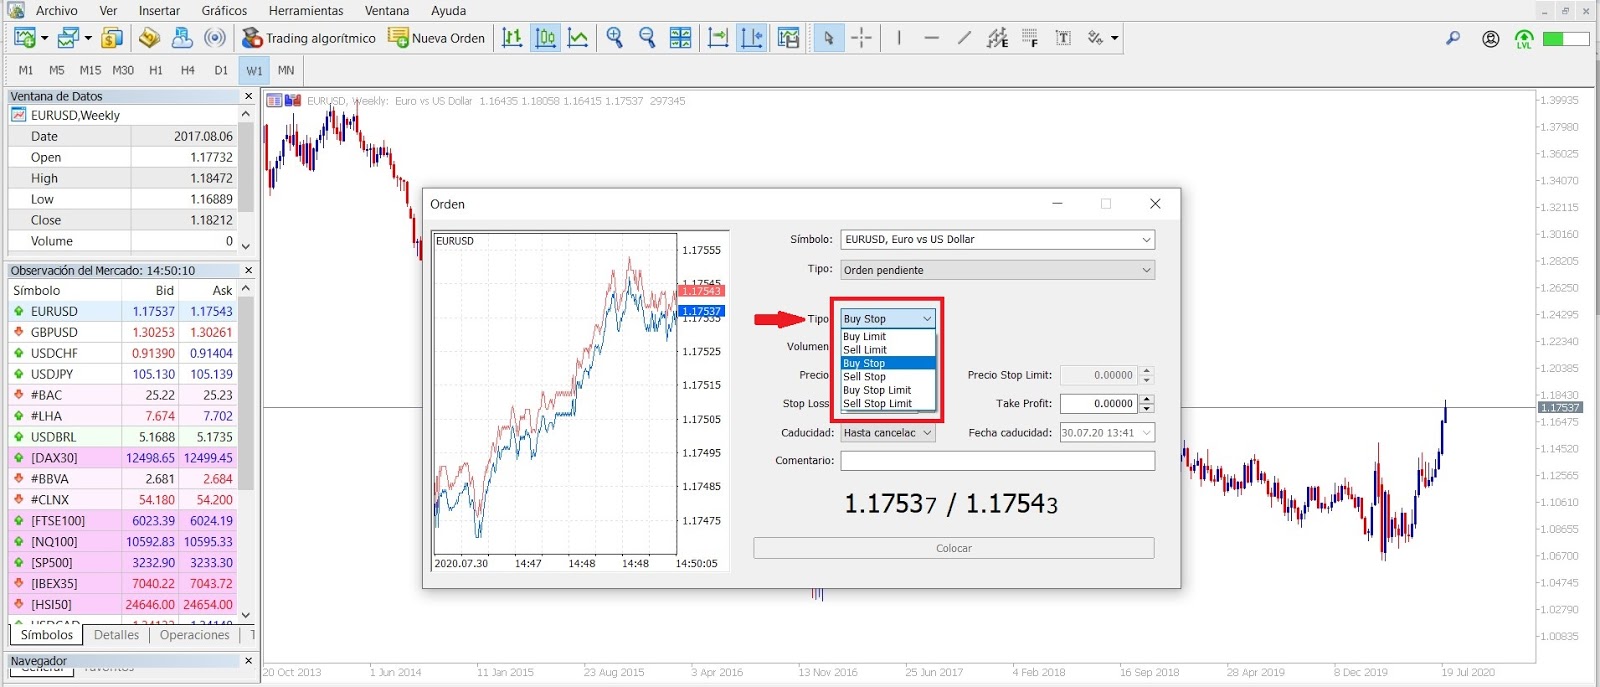Switch chart to line chart type
Screen dimensions: 1600x687
click(578, 38)
